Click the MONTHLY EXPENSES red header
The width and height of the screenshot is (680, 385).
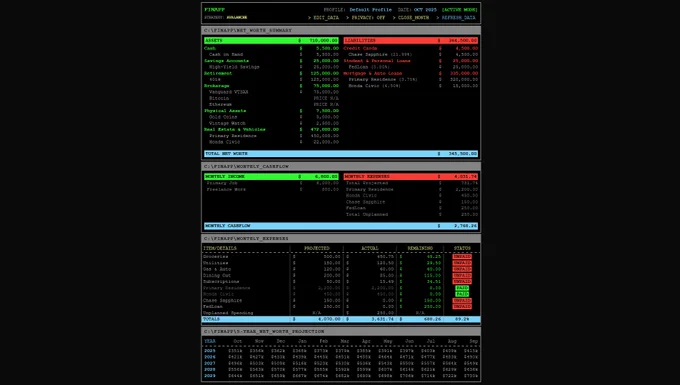pos(411,176)
